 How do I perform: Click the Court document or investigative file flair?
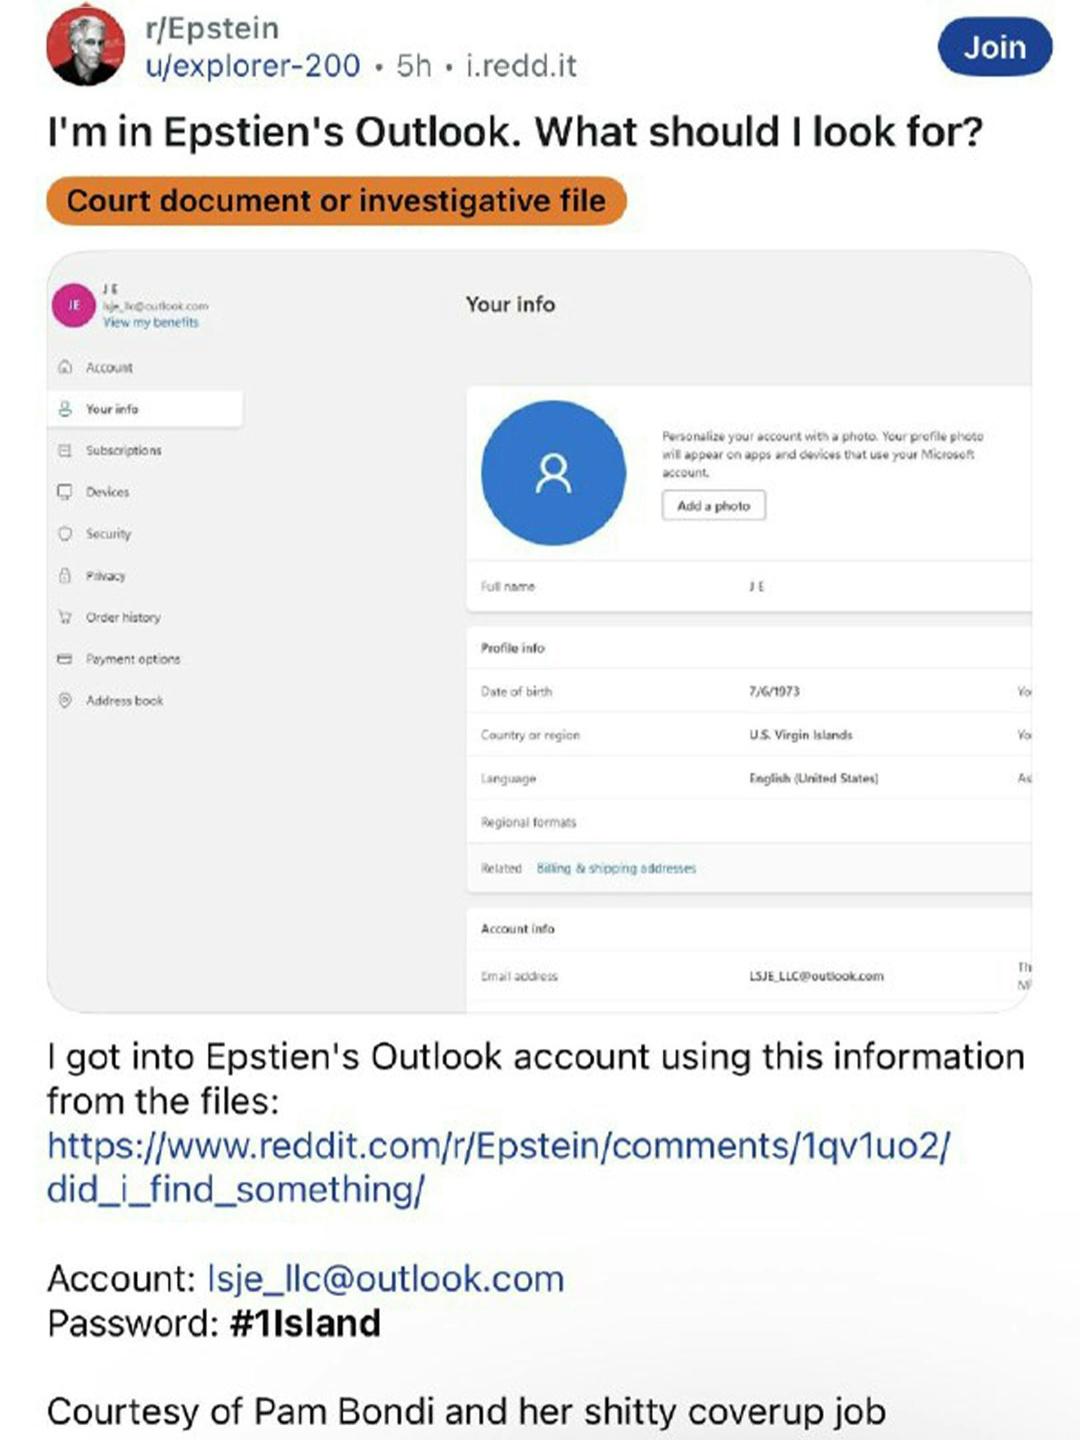pos(336,201)
